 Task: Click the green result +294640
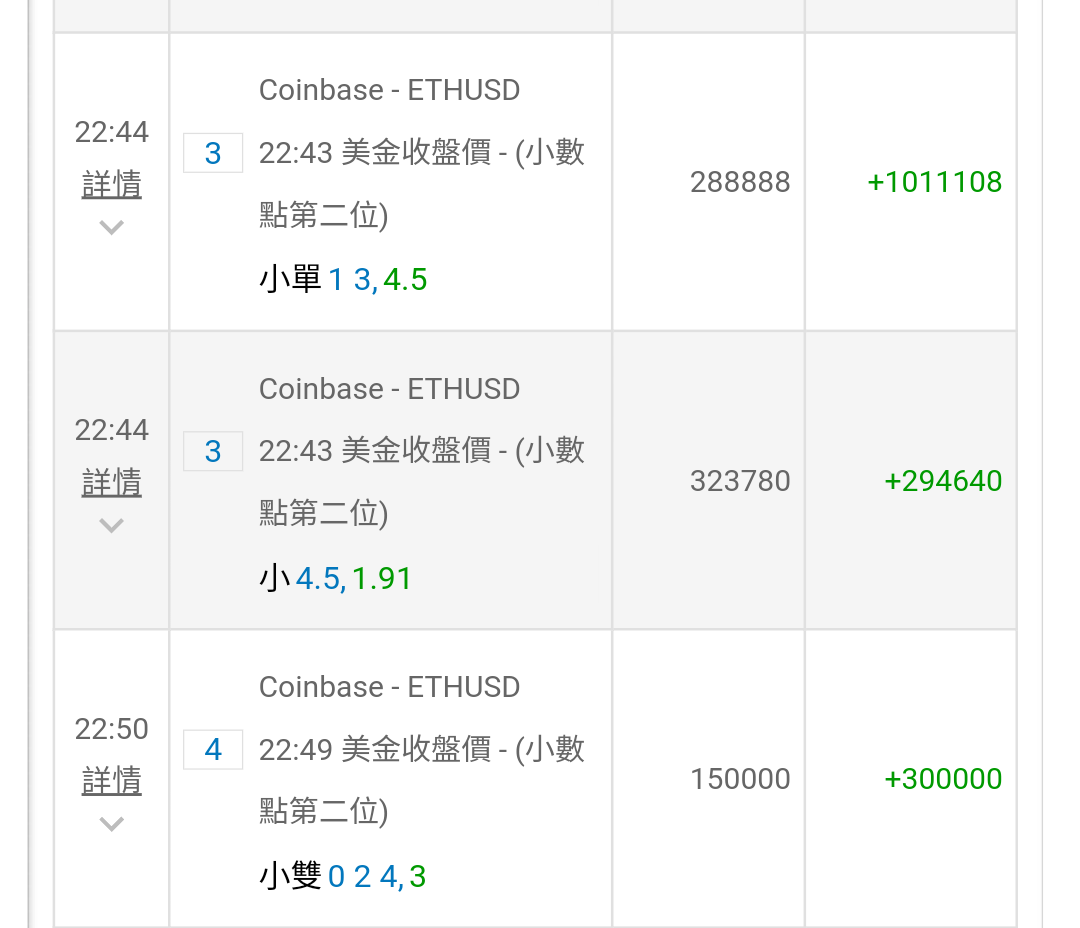(943, 481)
